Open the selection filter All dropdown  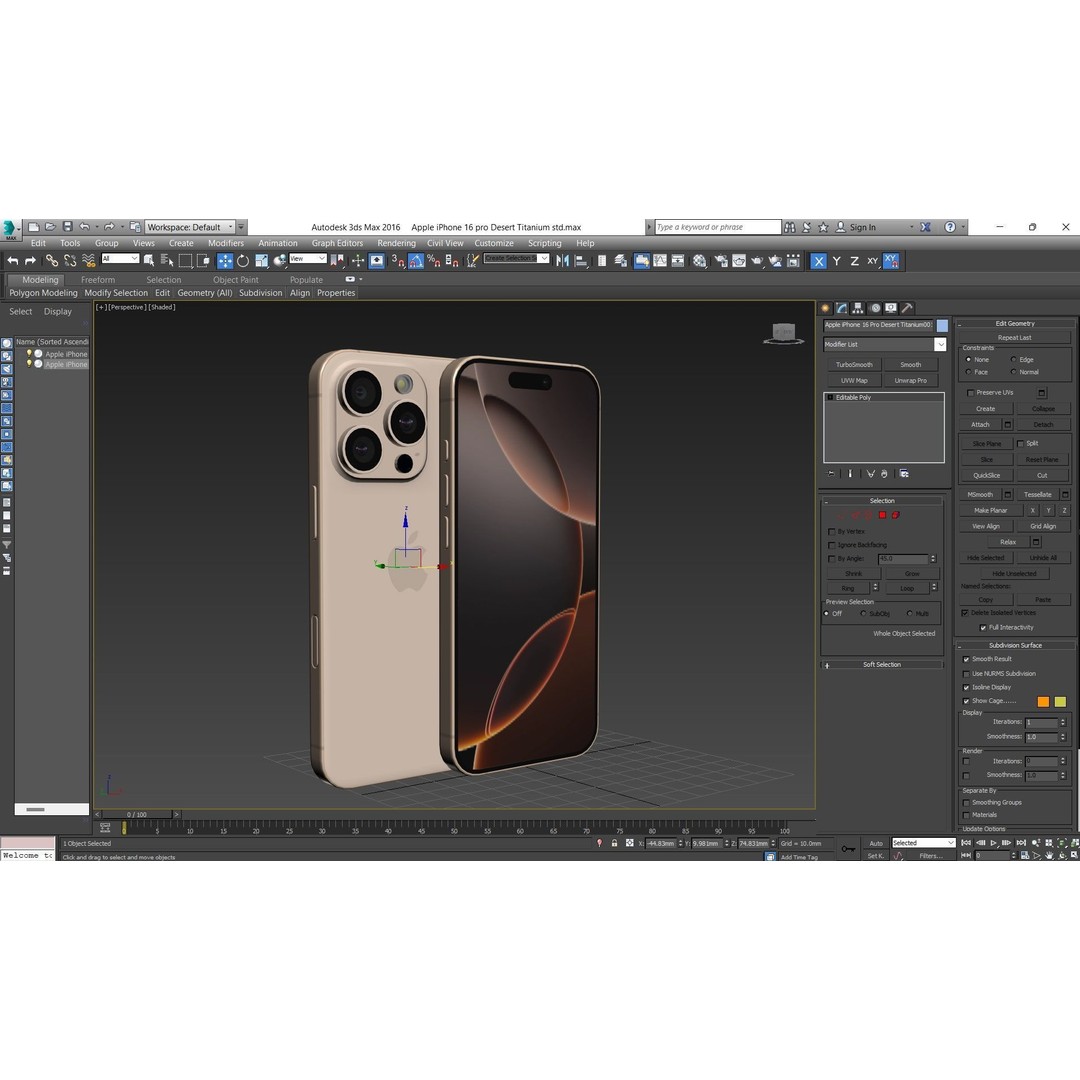coord(120,258)
